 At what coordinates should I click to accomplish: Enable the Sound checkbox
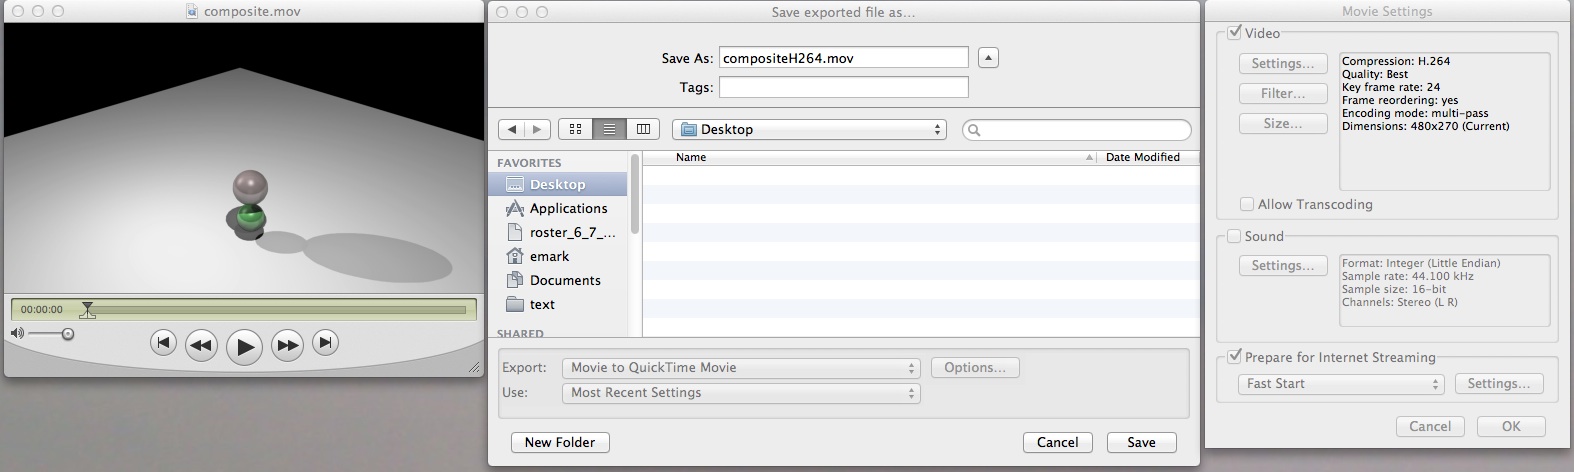1235,236
